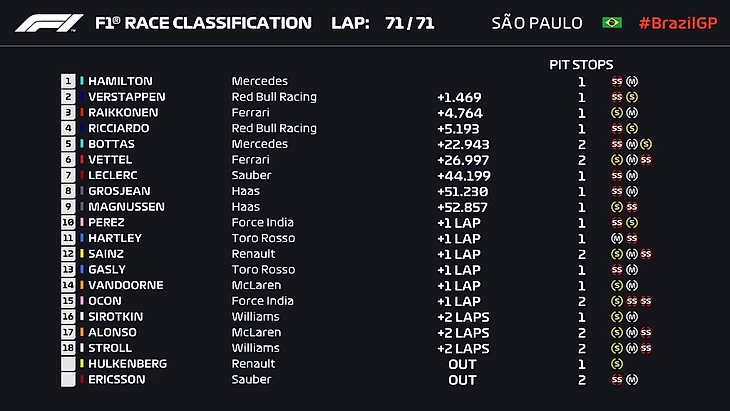Click the F1 RACE CLASSIFICATION title

point(202,23)
